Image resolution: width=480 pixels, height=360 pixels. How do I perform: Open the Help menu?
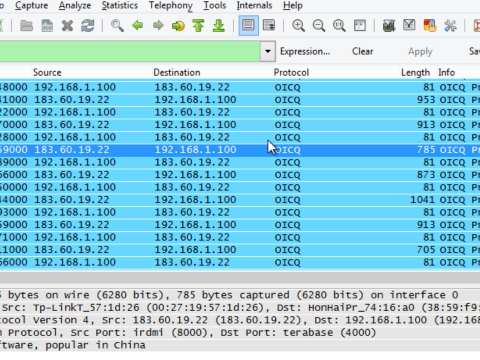(x=293, y=6)
